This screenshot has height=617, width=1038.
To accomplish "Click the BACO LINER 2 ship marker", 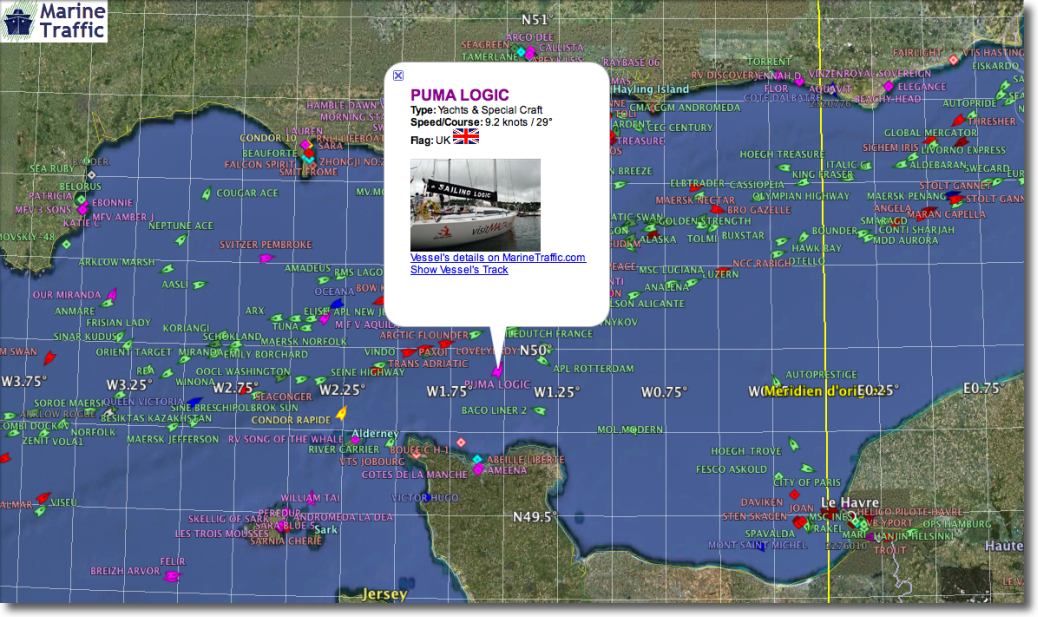I will pos(540,410).
